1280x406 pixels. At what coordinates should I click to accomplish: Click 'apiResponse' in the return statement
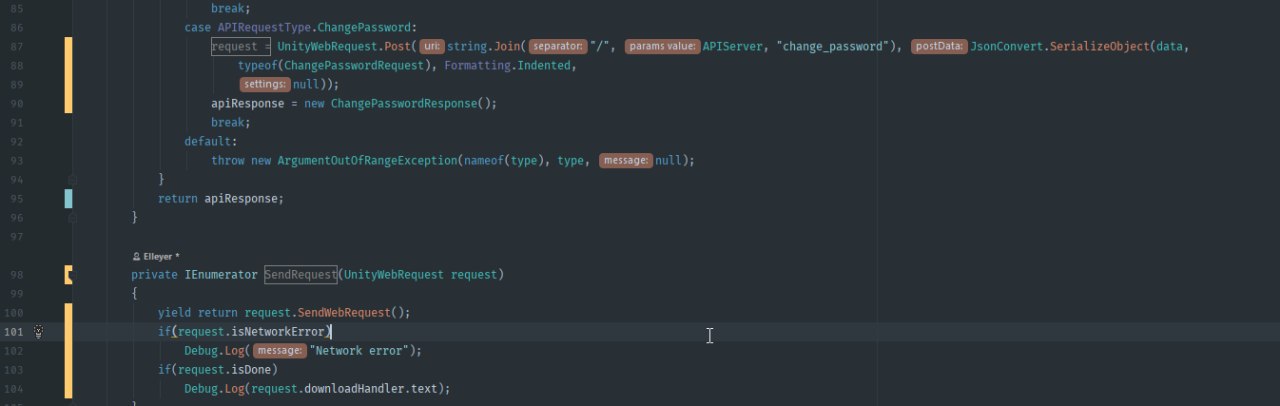(x=241, y=198)
